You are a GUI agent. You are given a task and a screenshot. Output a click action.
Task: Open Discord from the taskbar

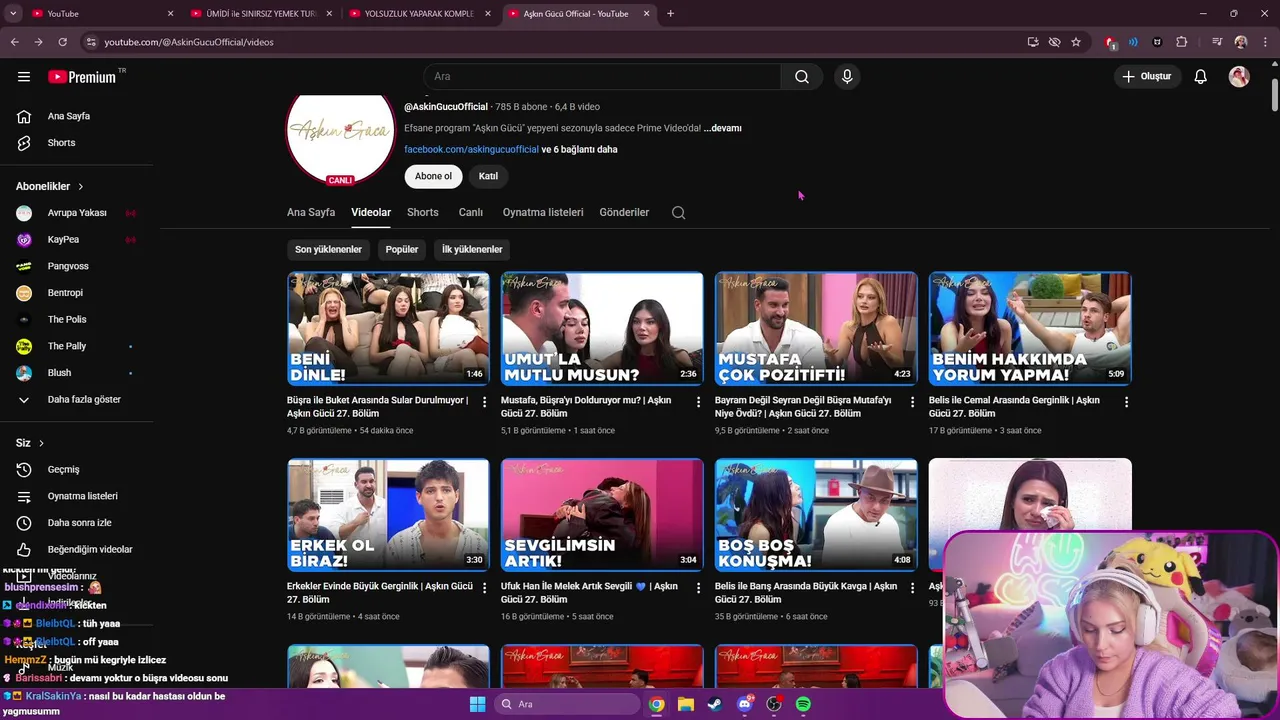pos(744,704)
